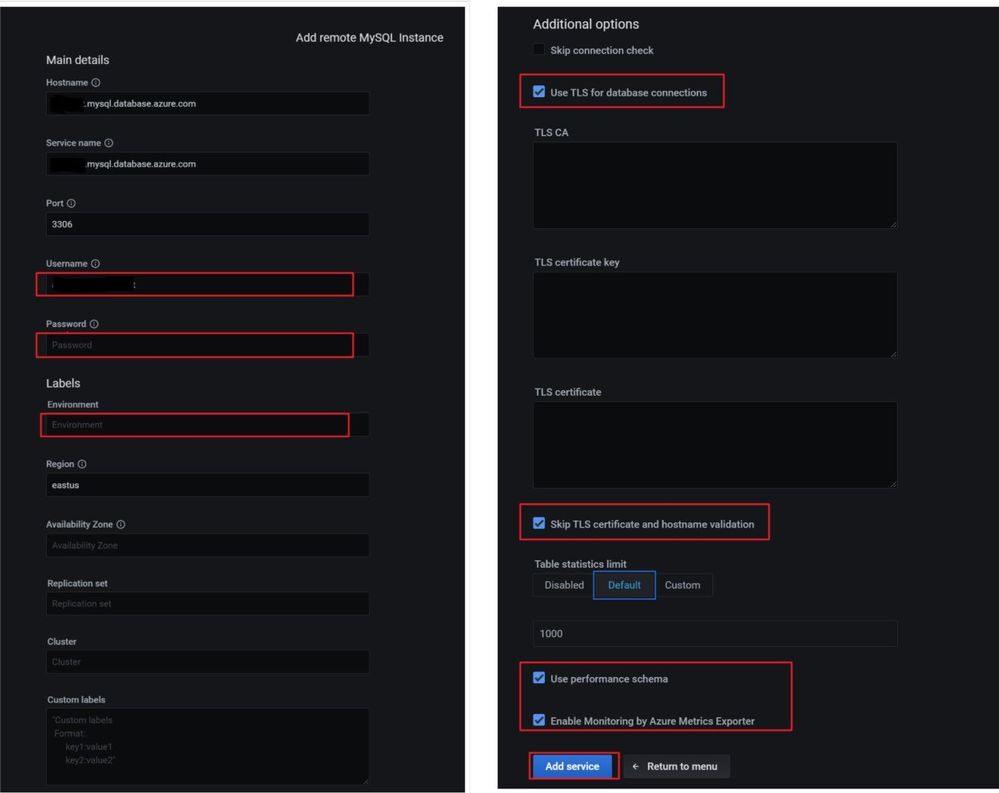The width and height of the screenshot is (999, 793).
Task: Click the Add remote MySQL Instance title
Action: tap(370, 38)
